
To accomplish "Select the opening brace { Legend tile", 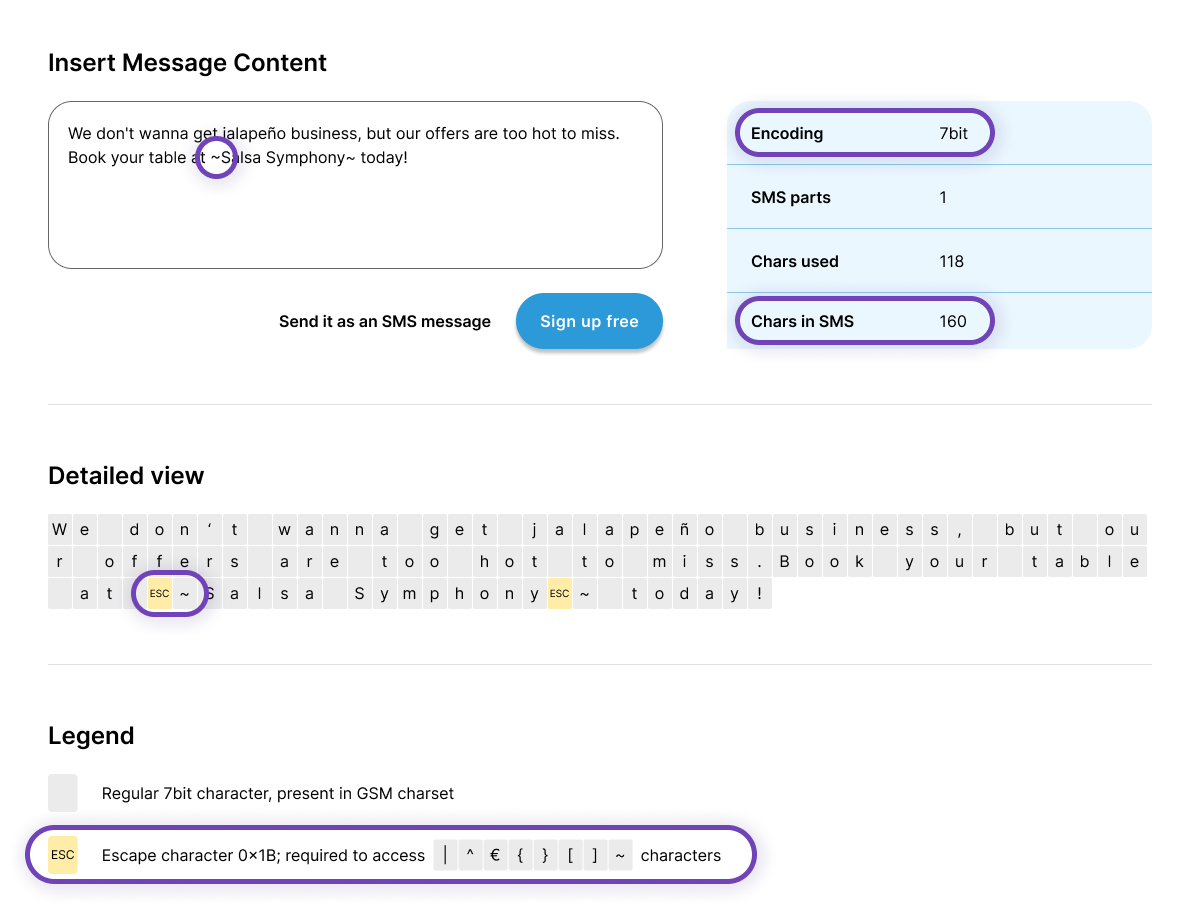I will pyautogui.click(x=520, y=855).
